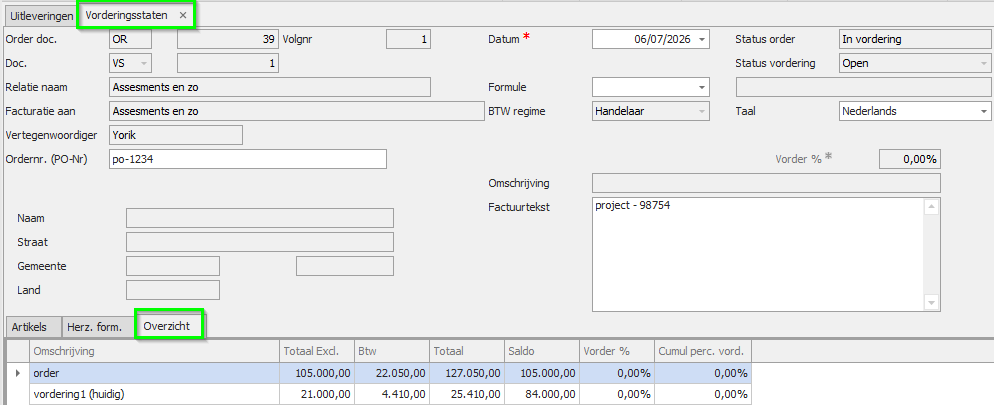
Task: Click the Status order field
Action: point(915,39)
